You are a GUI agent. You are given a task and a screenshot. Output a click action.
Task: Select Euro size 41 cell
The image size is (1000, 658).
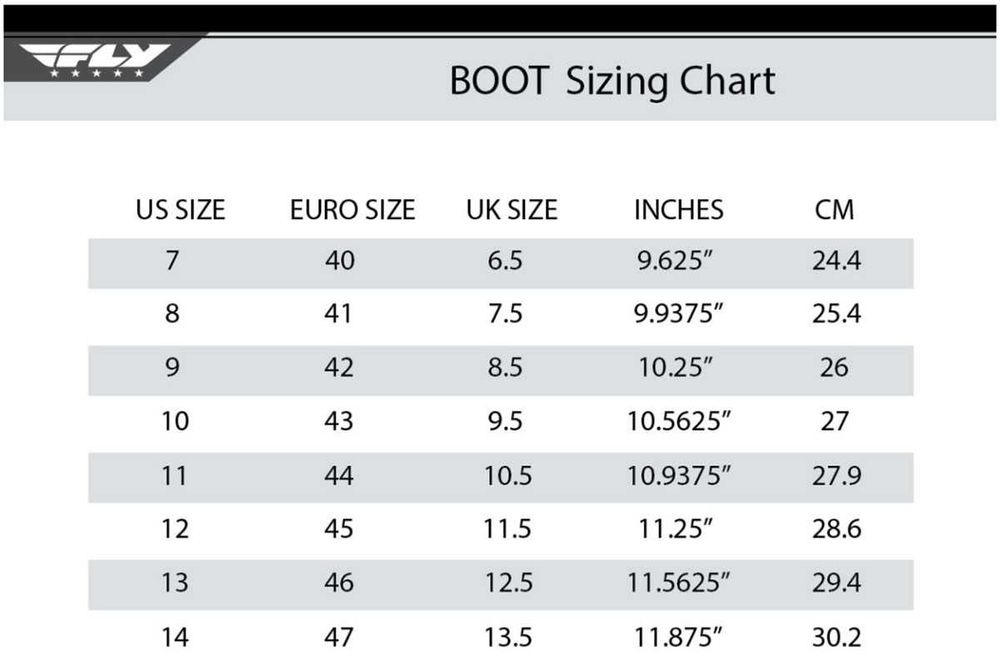[339, 314]
